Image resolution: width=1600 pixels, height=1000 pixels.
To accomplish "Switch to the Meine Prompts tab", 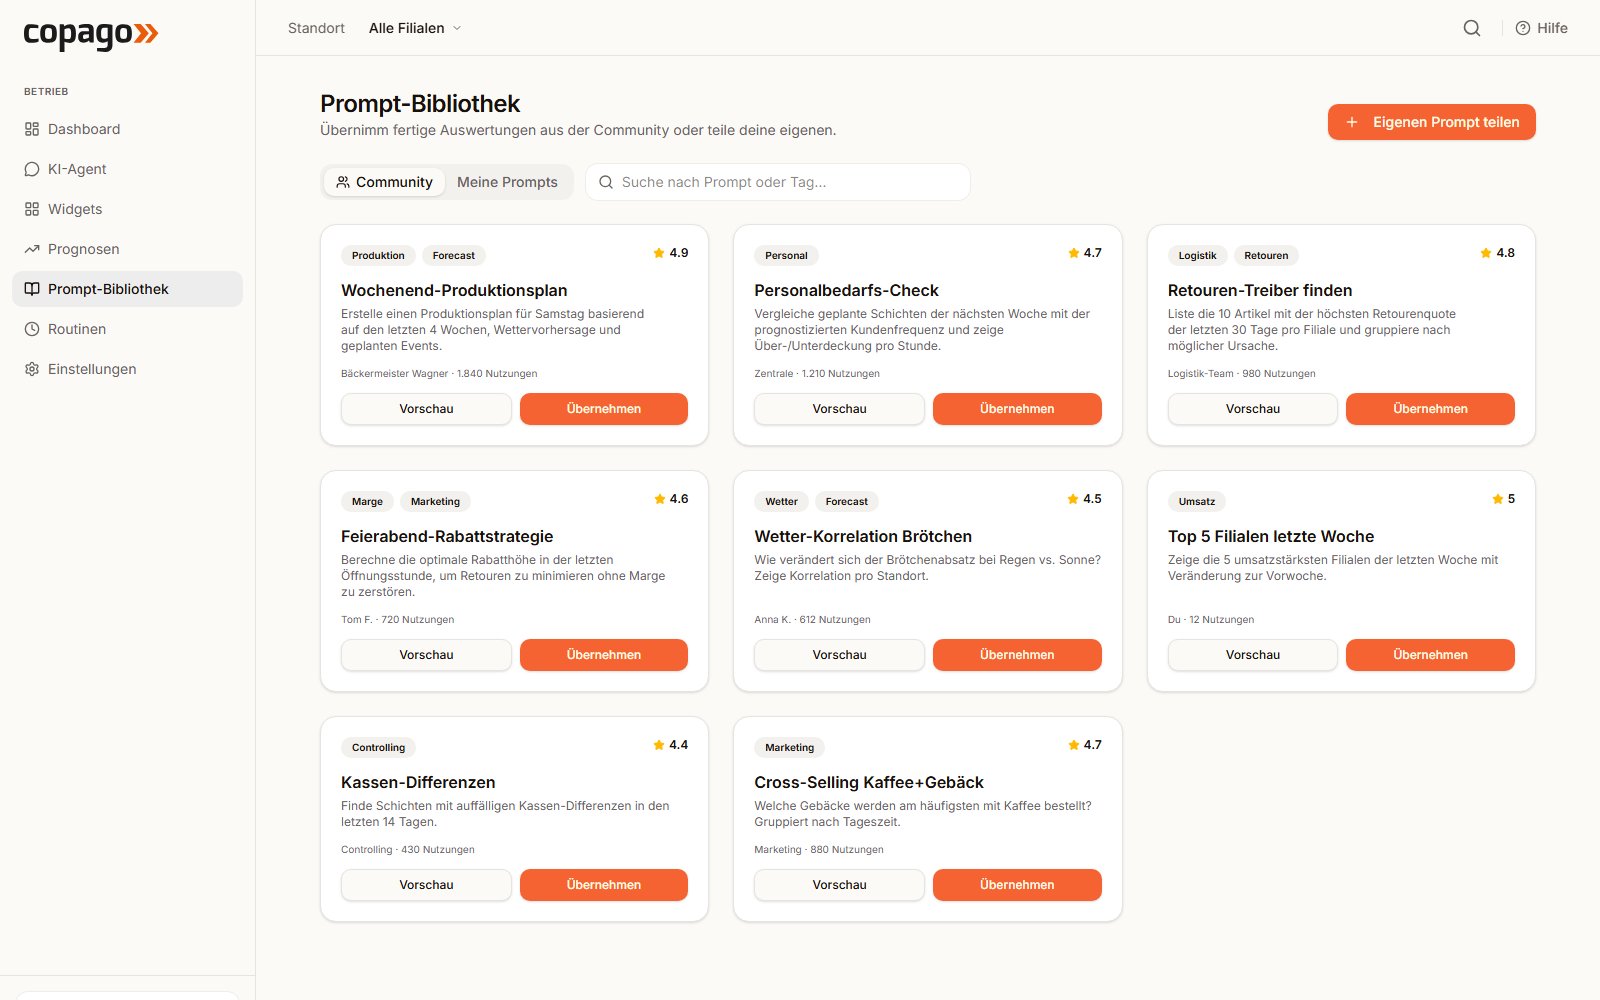I will pyautogui.click(x=507, y=182).
